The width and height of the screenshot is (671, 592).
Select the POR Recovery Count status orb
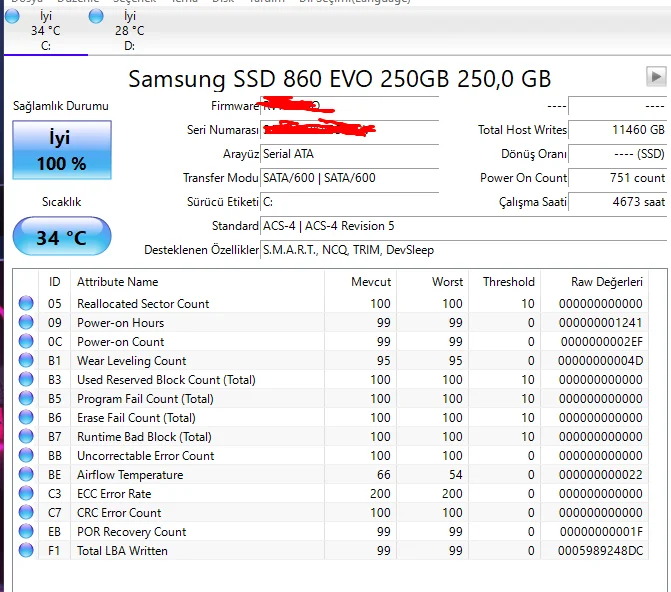tap(26, 531)
